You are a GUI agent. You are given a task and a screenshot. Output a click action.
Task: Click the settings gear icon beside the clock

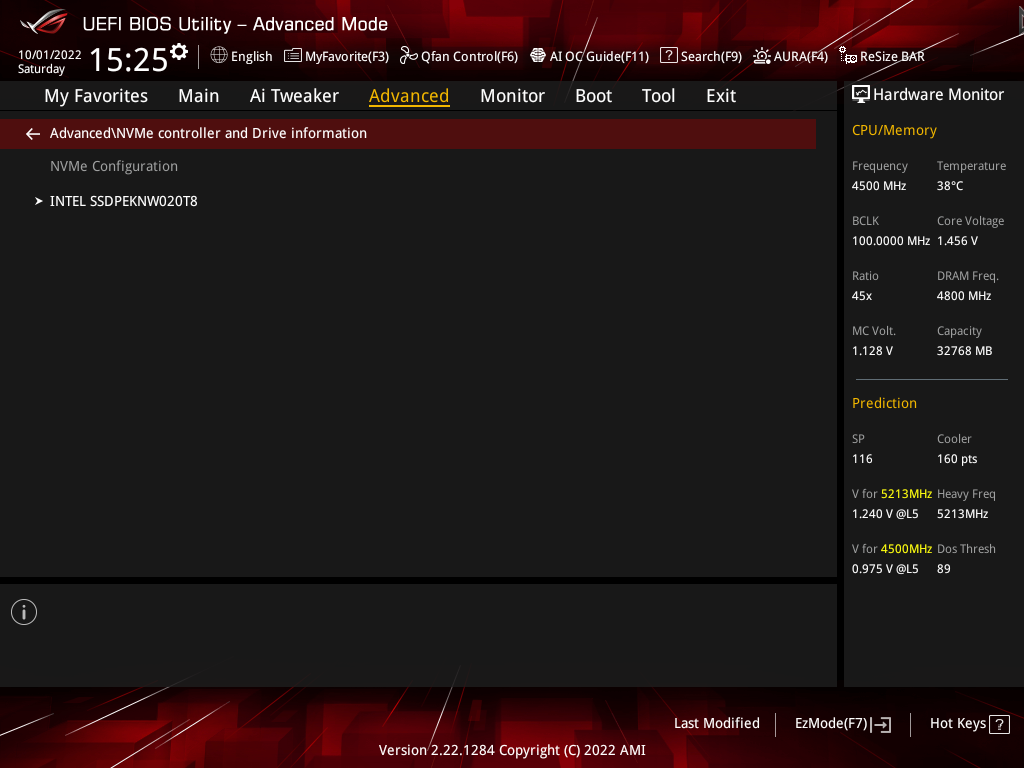click(x=179, y=51)
